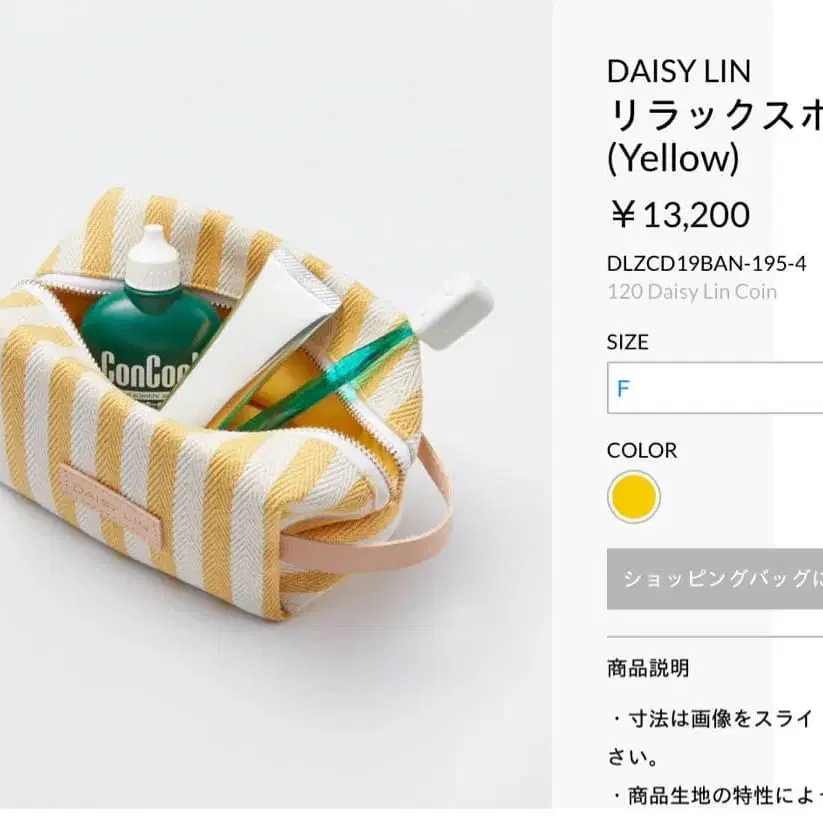Open the 120 Daisy Lin Coin info
Screen dimensions: 823x823
[692, 292]
